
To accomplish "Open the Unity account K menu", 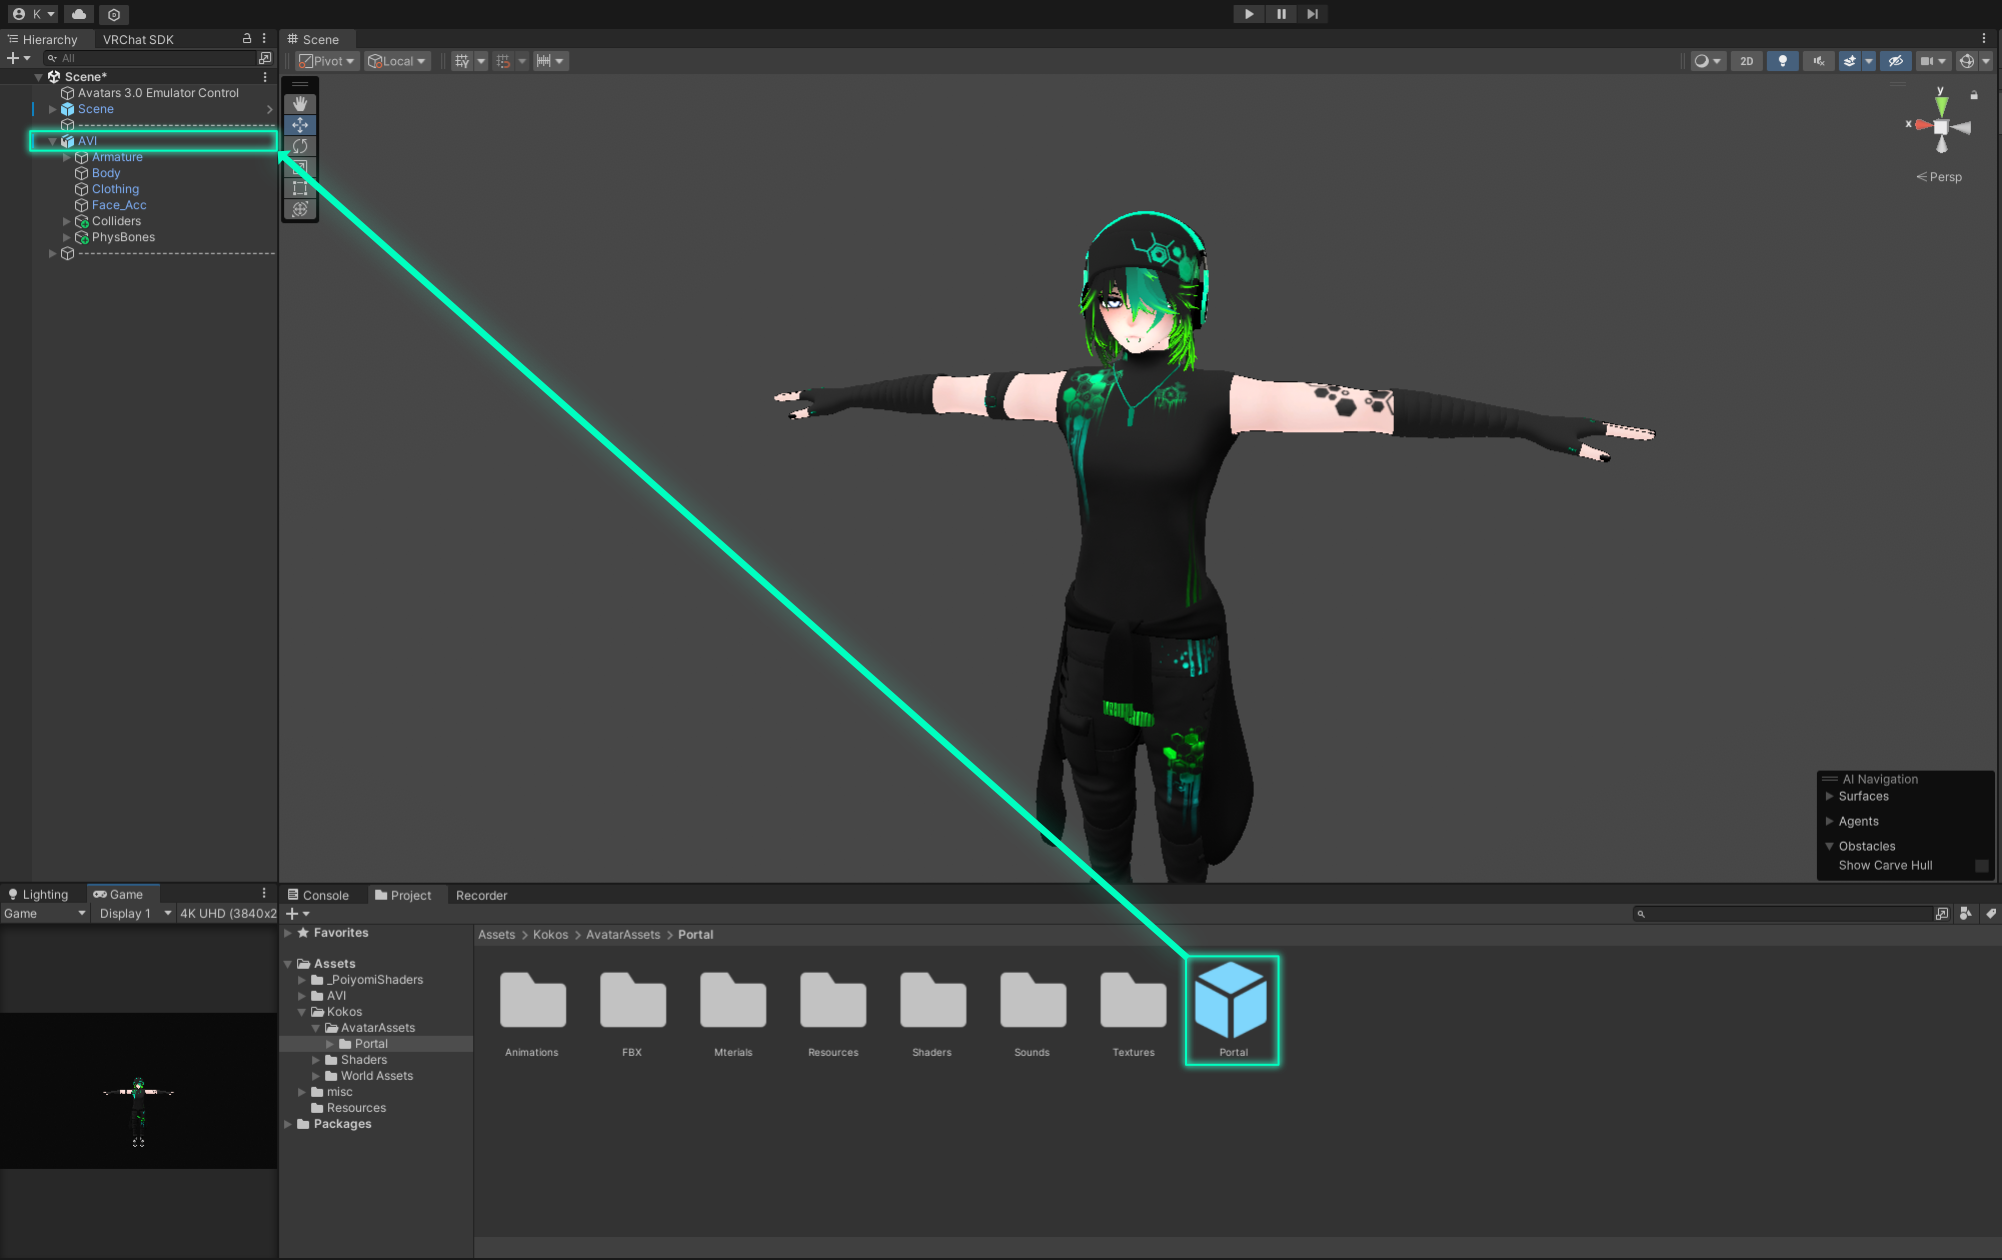I will (34, 14).
